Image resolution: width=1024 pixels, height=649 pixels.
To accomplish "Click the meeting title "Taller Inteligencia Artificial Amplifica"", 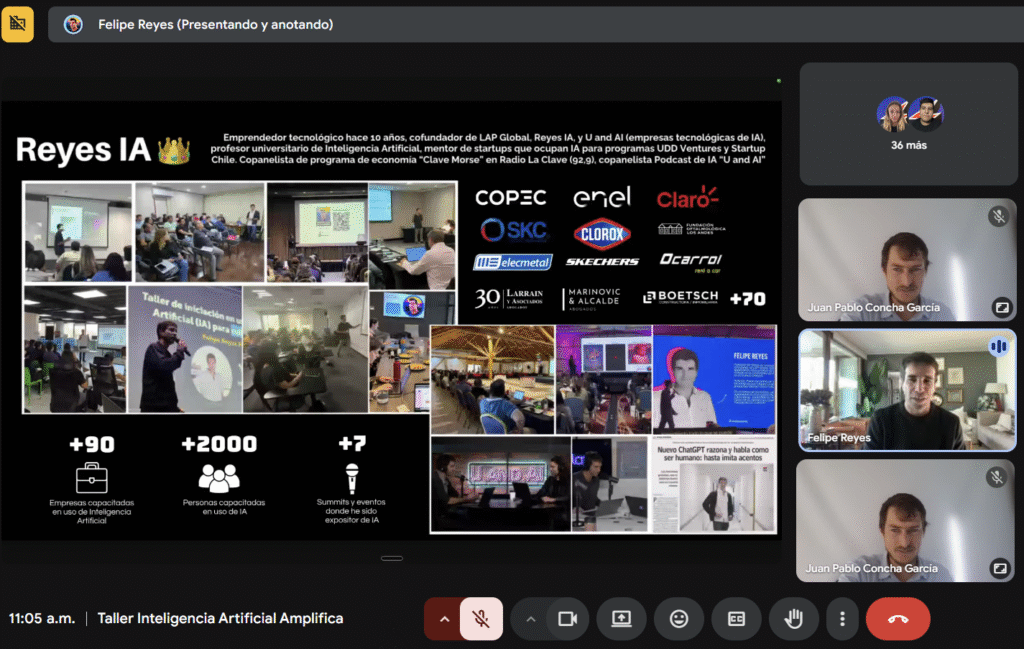I will click(x=220, y=619).
